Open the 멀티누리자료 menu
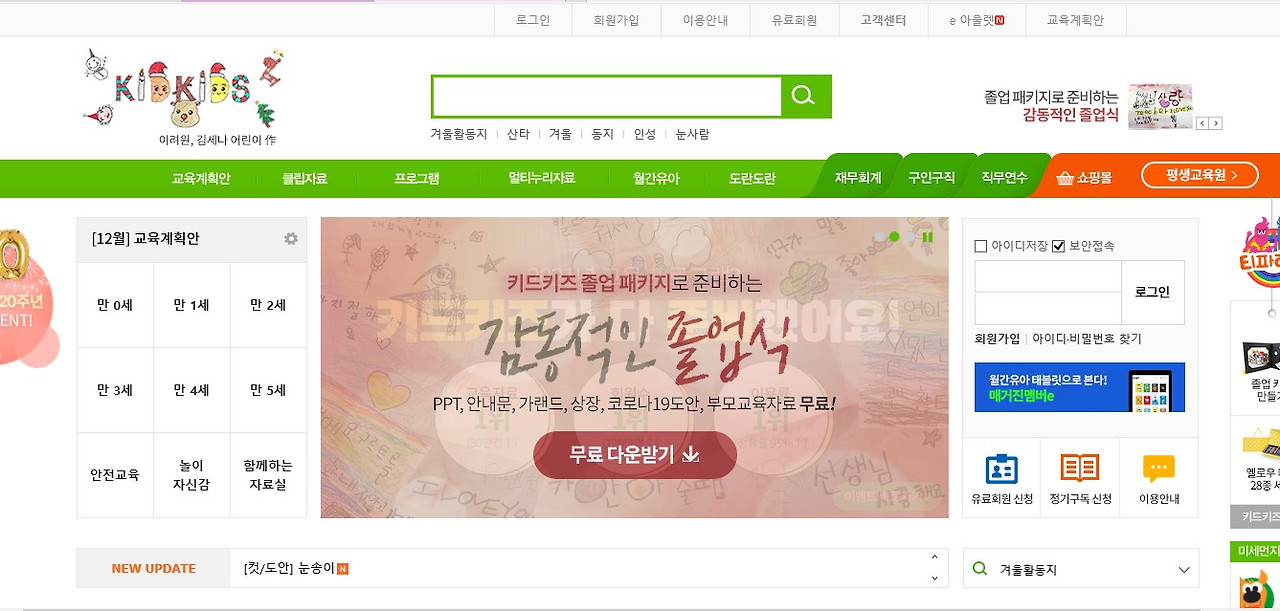 (541, 178)
